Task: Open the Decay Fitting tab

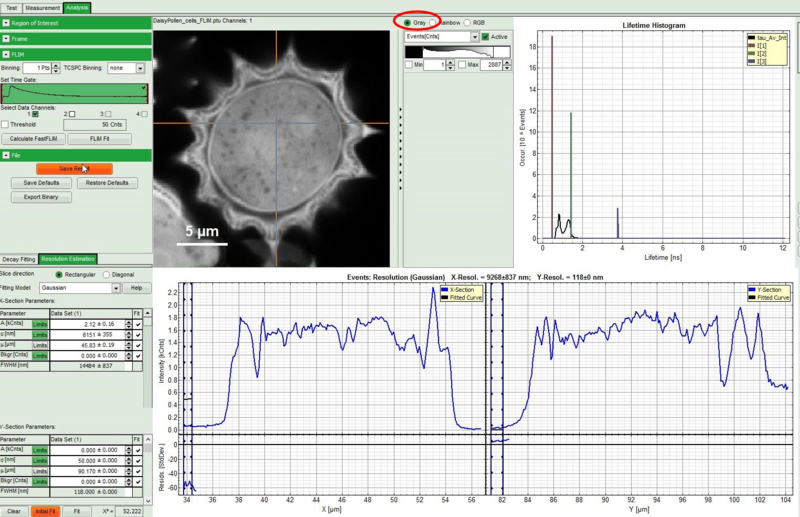Action: click(x=19, y=259)
